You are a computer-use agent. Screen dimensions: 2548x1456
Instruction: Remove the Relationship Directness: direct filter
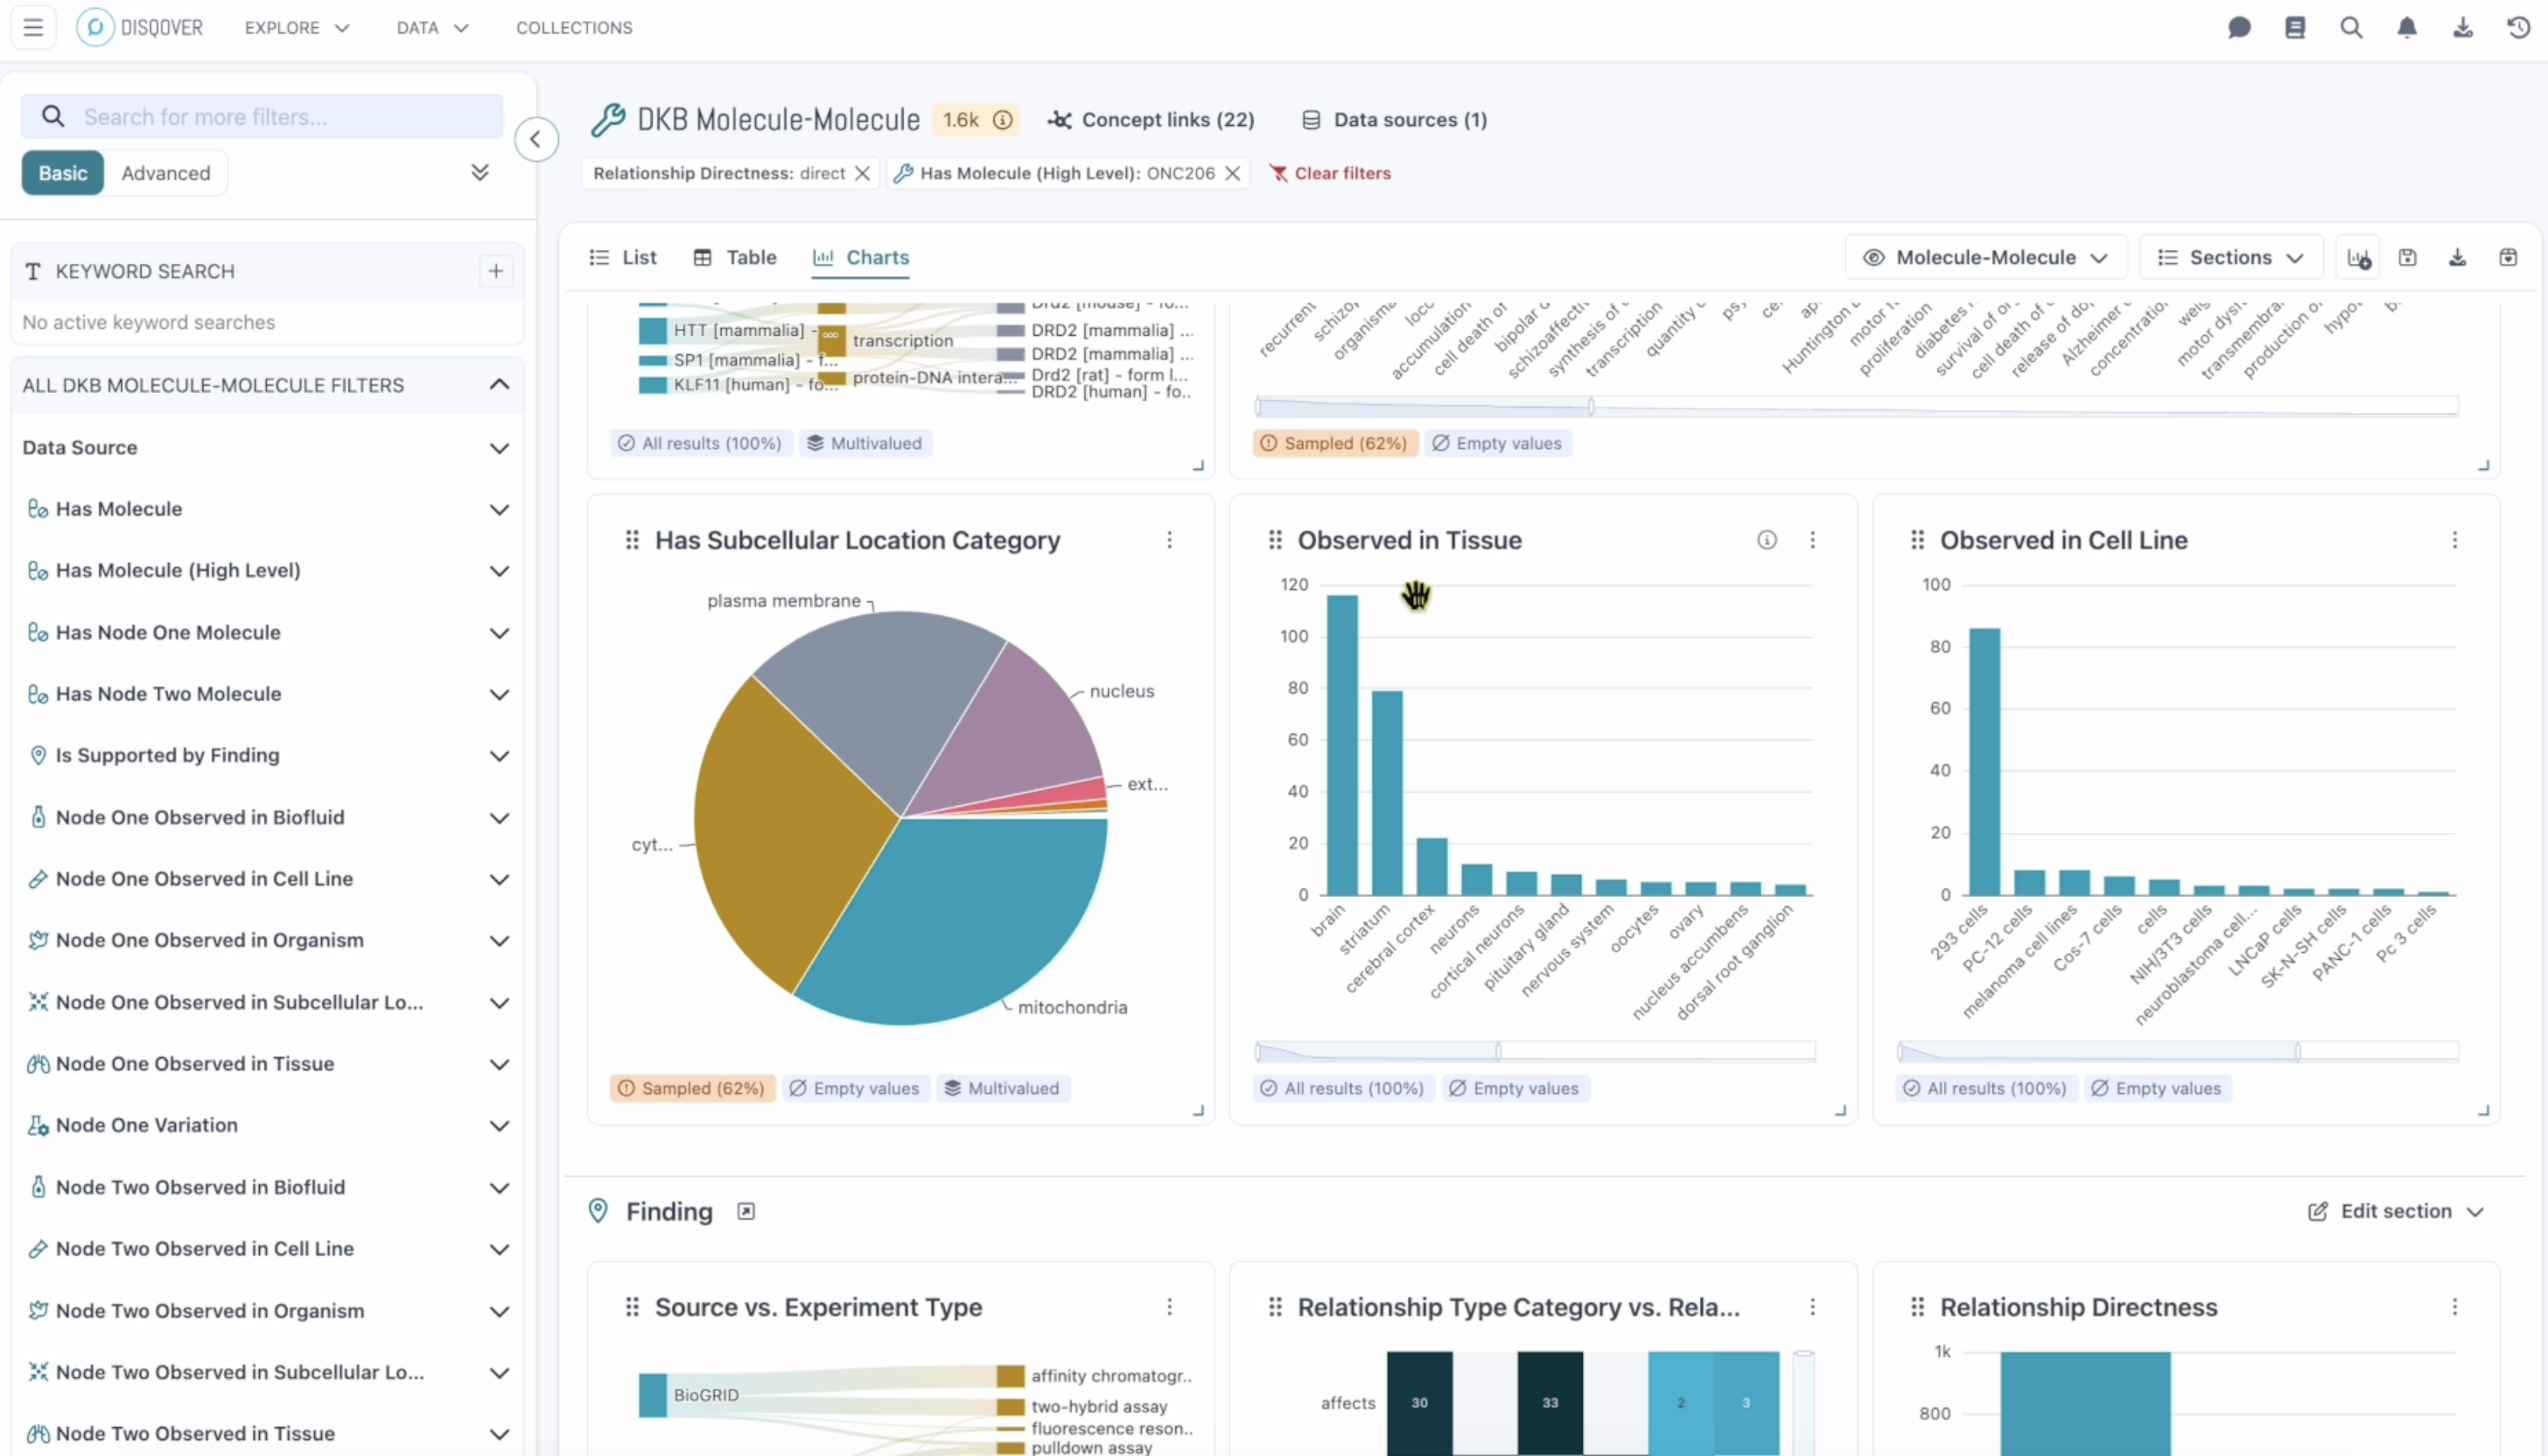pos(862,173)
